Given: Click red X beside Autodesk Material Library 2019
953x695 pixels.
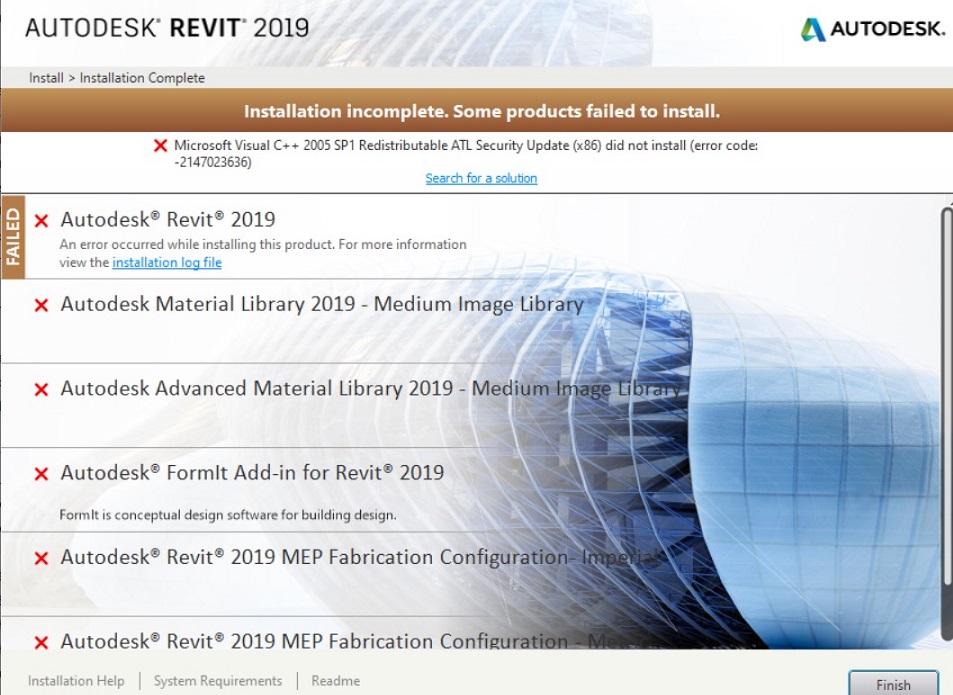Looking at the screenshot, I should click(x=41, y=304).
